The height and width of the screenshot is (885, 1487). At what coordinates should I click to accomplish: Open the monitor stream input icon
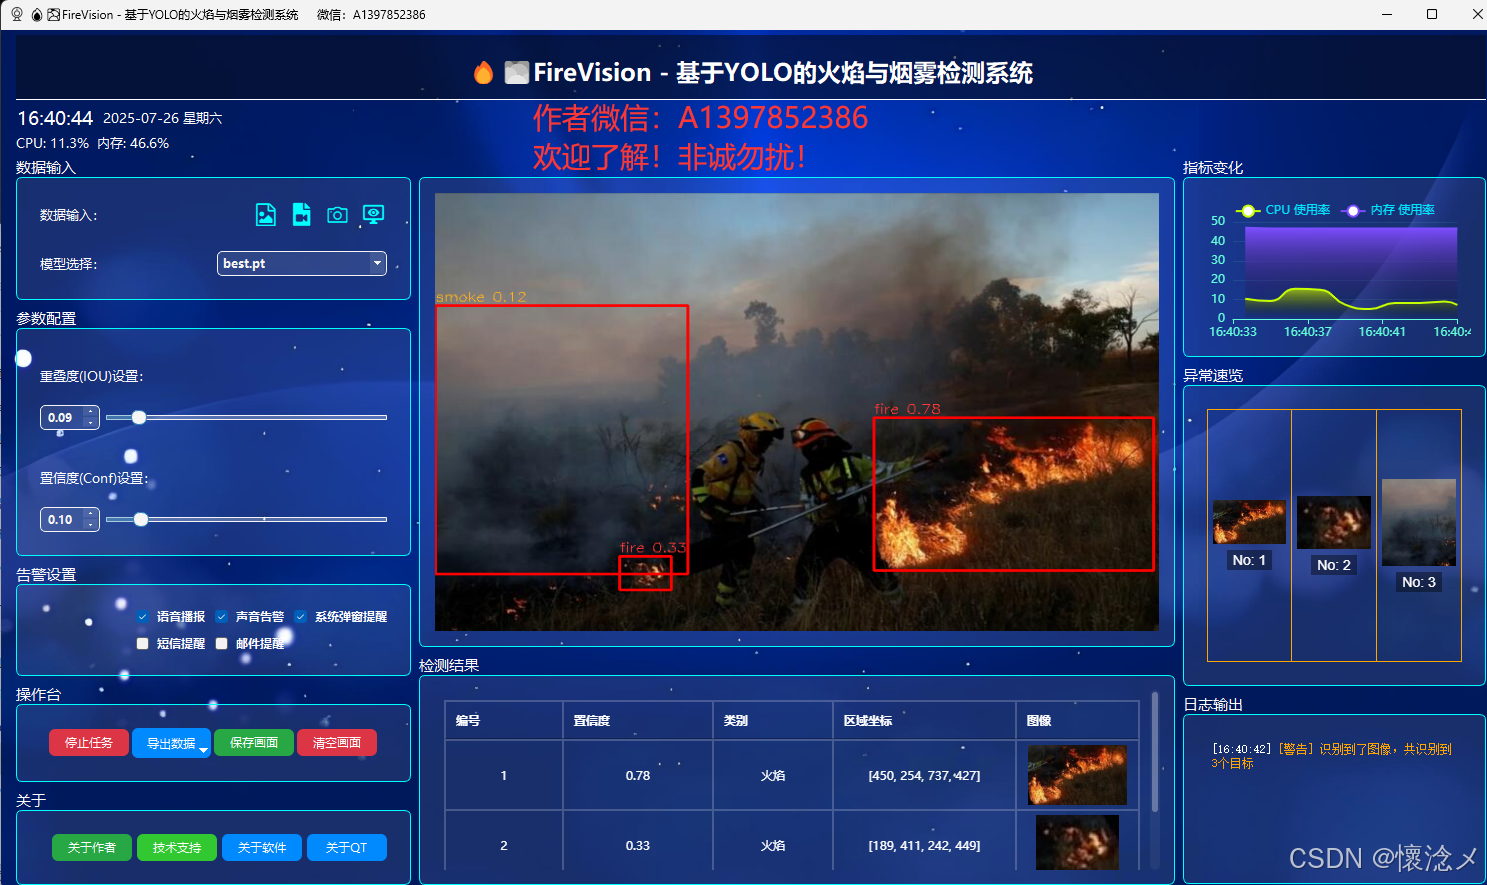[373, 215]
